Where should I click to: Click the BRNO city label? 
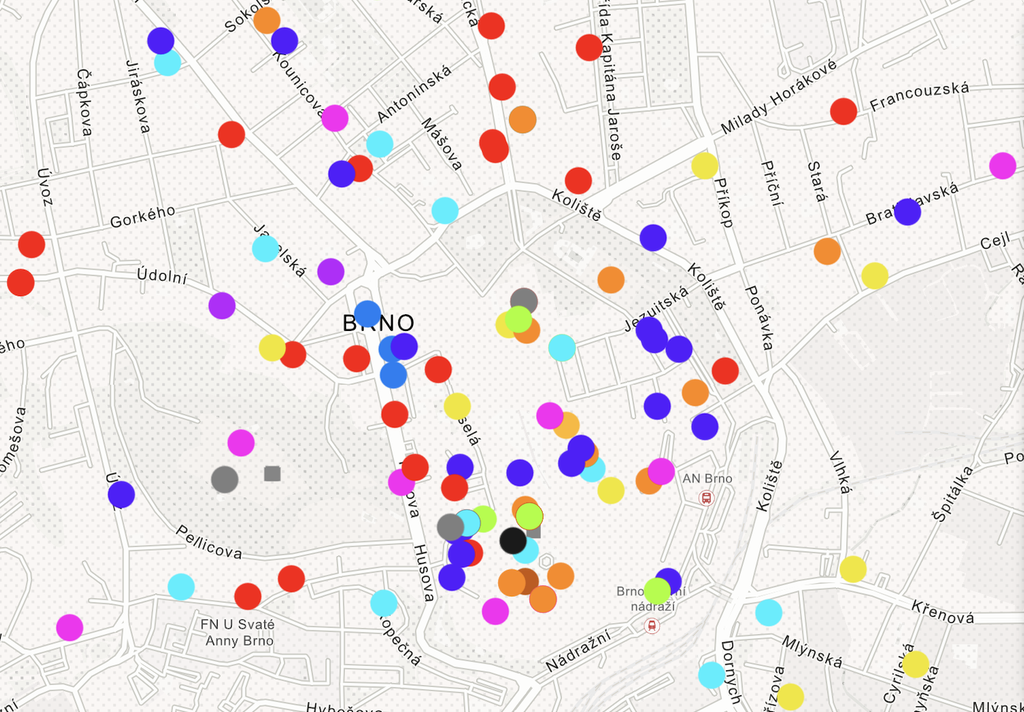pos(378,323)
